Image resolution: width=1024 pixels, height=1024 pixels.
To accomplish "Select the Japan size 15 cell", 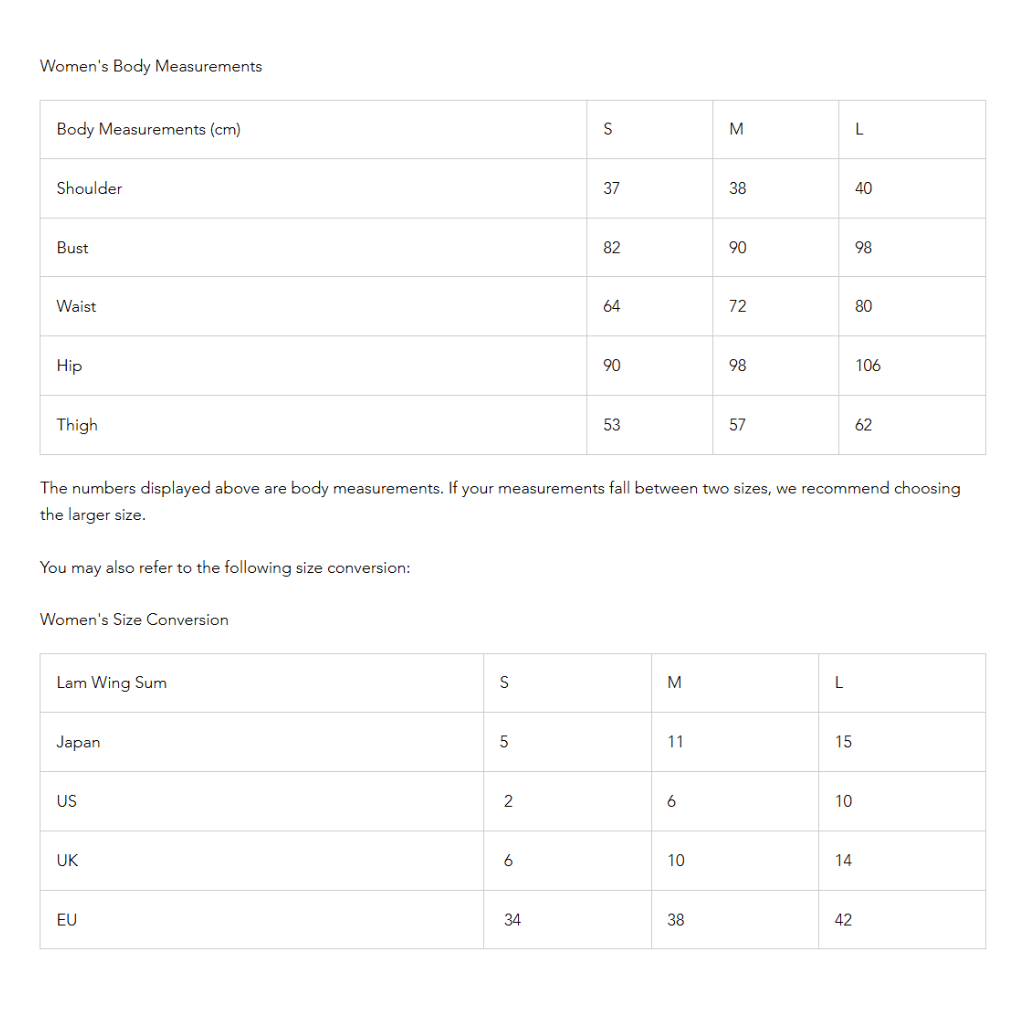I will 843,742.
